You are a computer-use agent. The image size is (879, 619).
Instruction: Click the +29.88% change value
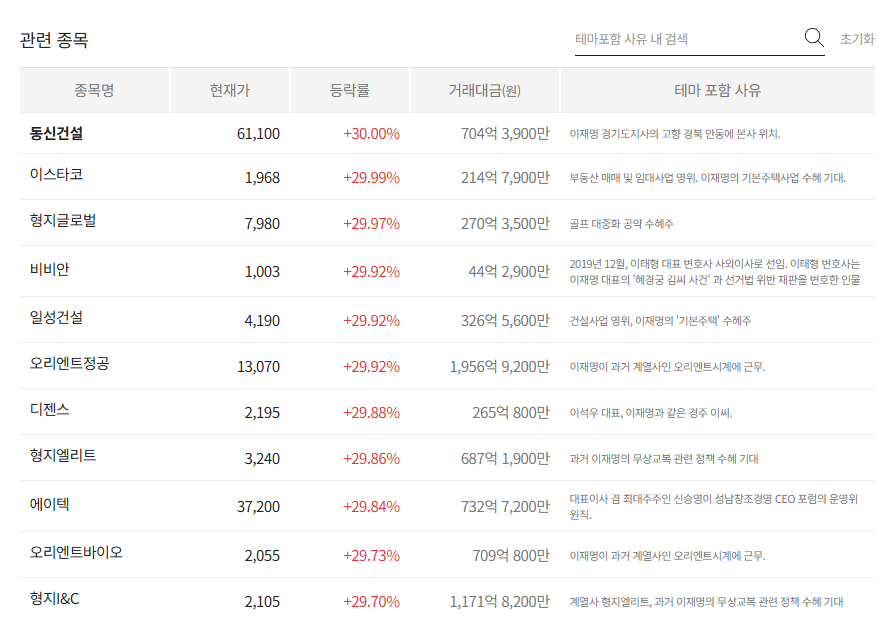click(372, 413)
